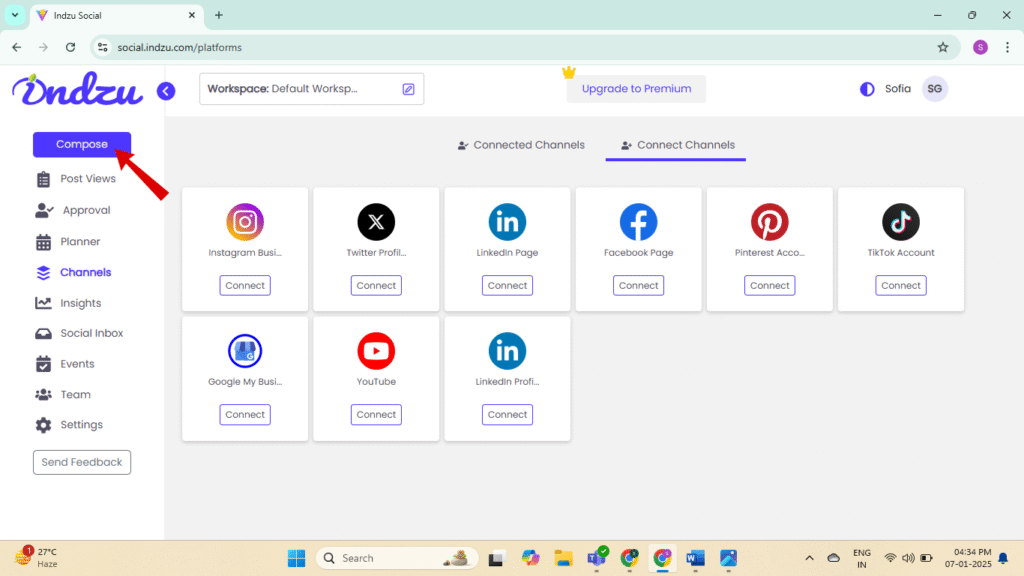Image resolution: width=1024 pixels, height=576 pixels.
Task: Open the Social Inbox
Action: click(x=79, y=333)
